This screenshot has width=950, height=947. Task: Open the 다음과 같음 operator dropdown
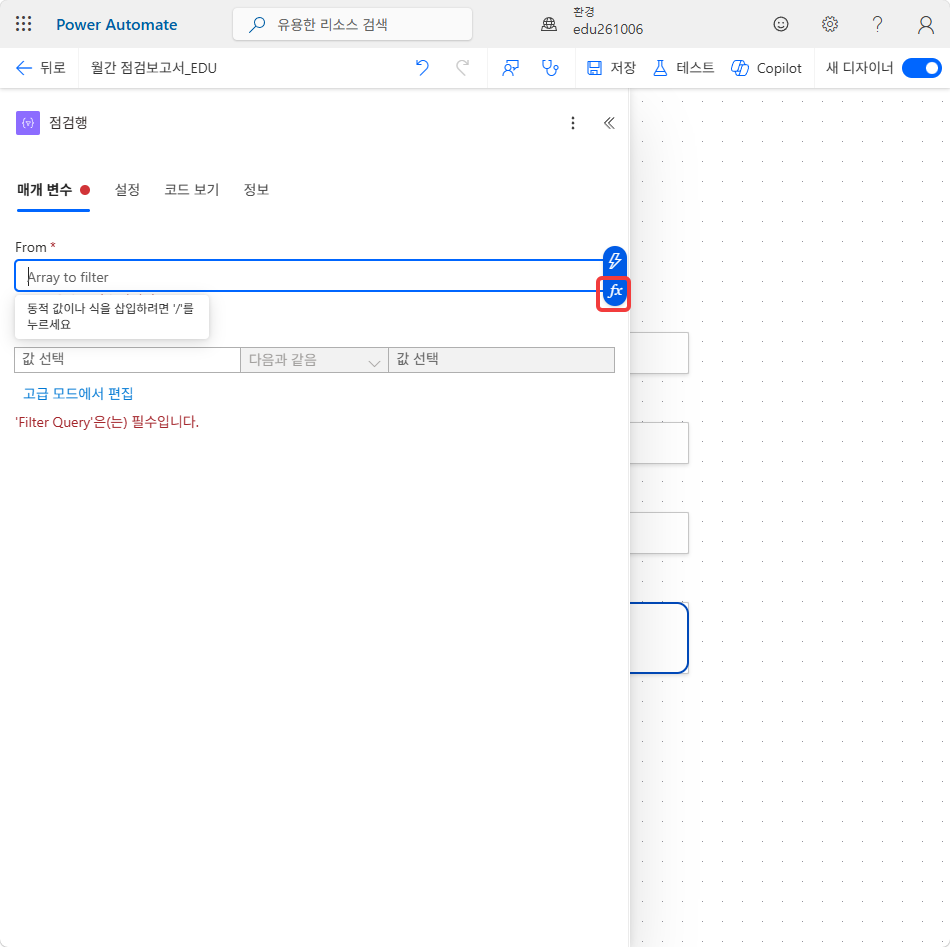click(x=314, y=360)
